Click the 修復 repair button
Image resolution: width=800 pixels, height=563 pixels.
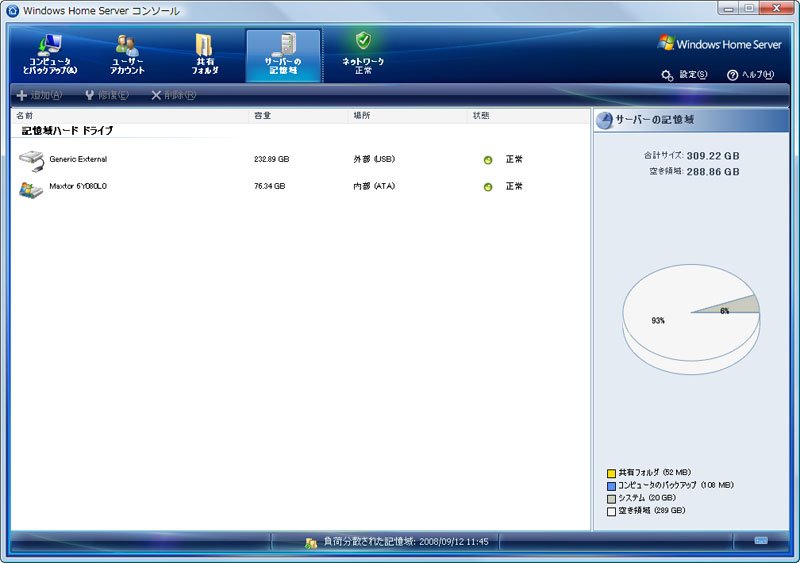pos(107,95)
